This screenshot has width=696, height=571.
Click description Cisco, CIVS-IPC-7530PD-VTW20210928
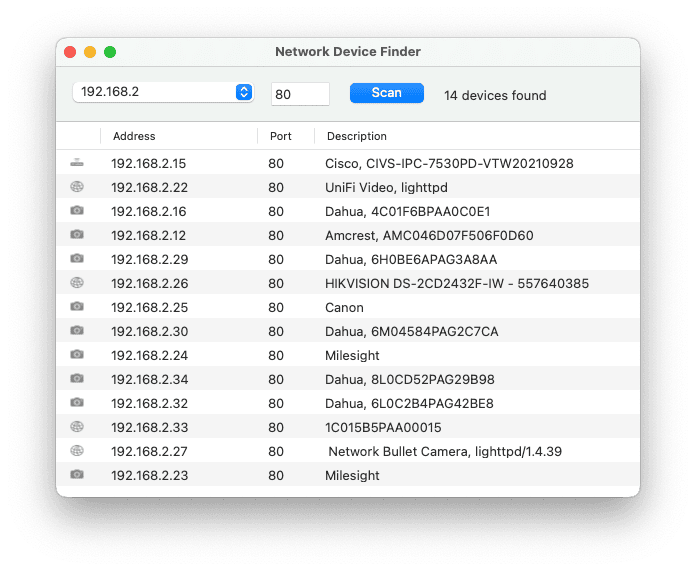click(449, 164)
